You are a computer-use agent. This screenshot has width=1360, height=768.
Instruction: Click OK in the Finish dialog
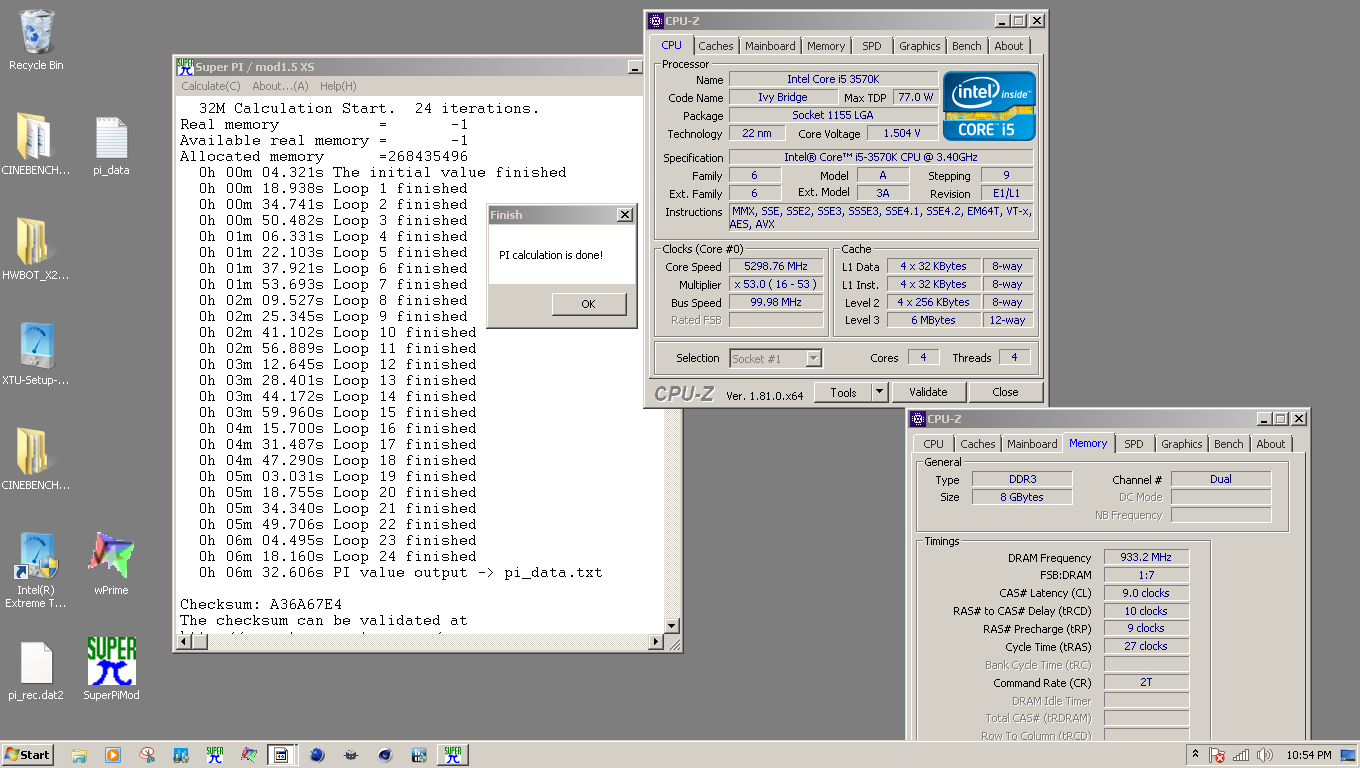[x=588, y=304]
